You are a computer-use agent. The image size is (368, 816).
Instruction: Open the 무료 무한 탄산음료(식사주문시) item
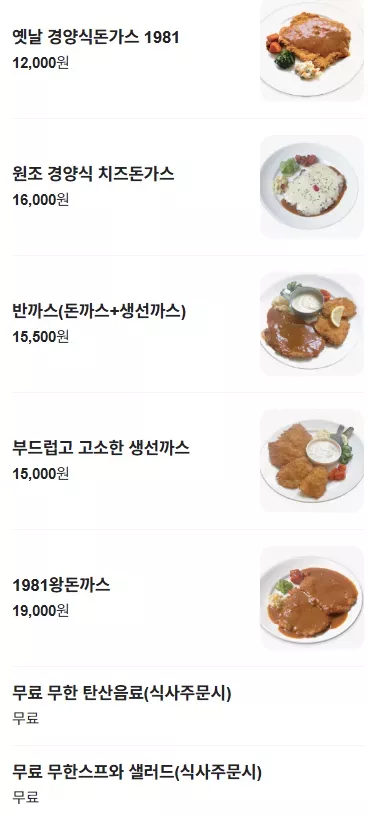click(x=188, y=706)
